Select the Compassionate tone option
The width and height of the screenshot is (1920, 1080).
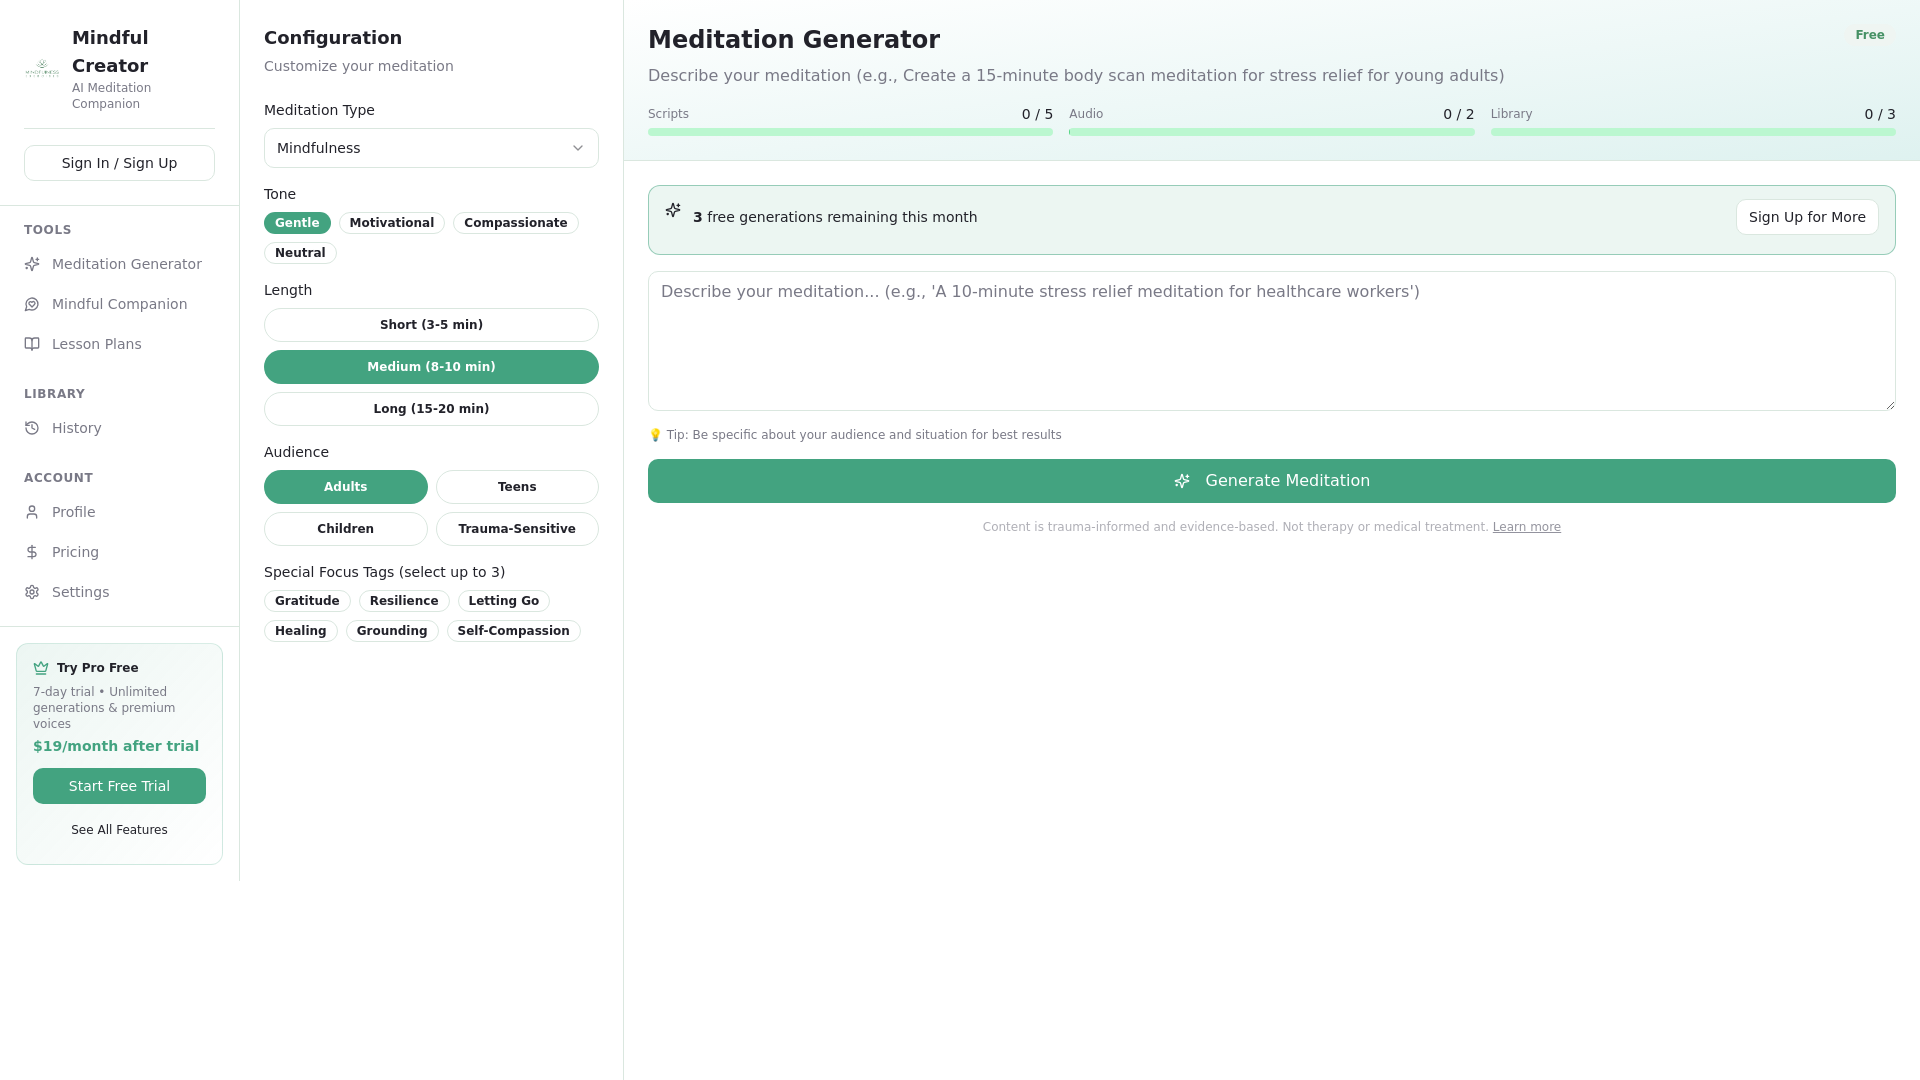click(515, 223)
